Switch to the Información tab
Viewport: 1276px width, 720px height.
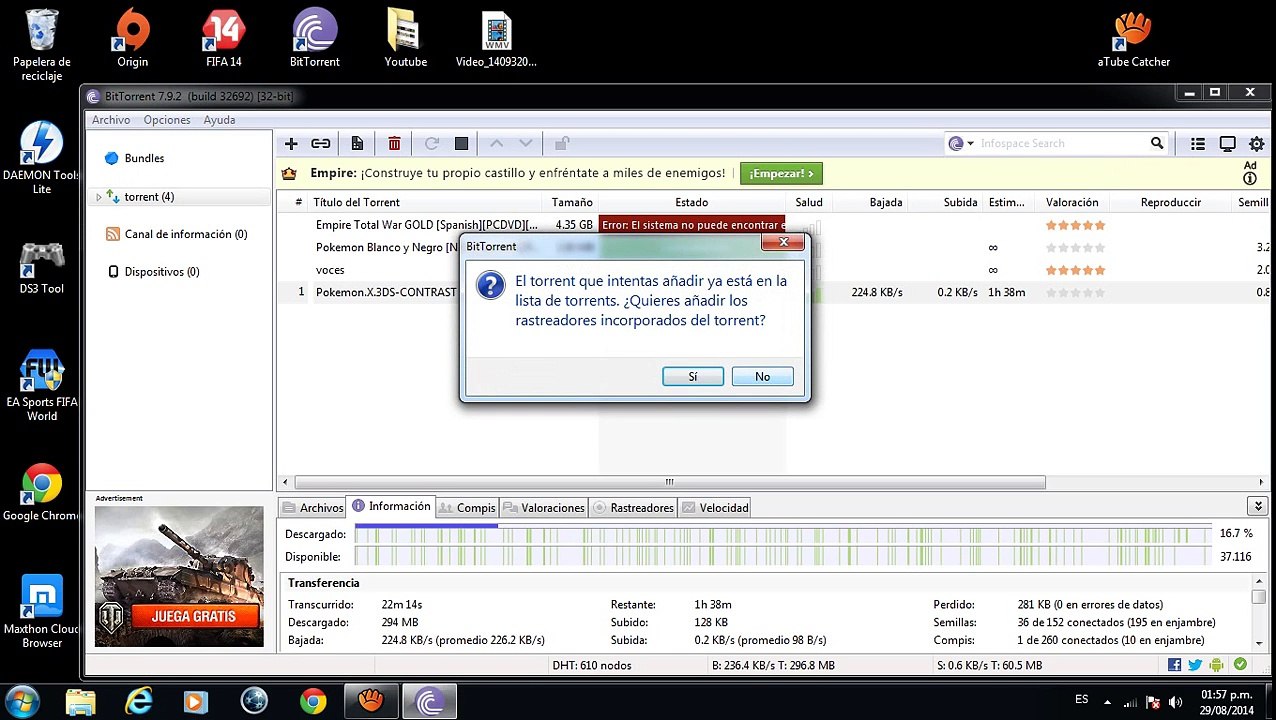(x=391, y=506)
